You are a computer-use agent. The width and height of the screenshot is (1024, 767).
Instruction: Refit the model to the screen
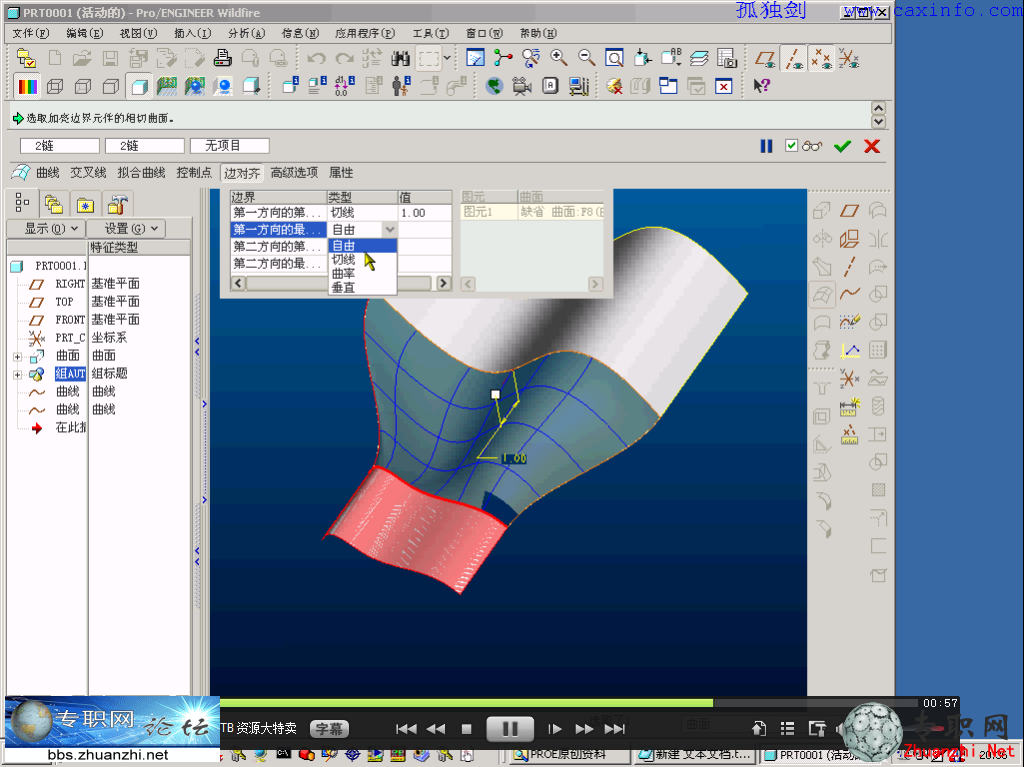tap(615, 59)
